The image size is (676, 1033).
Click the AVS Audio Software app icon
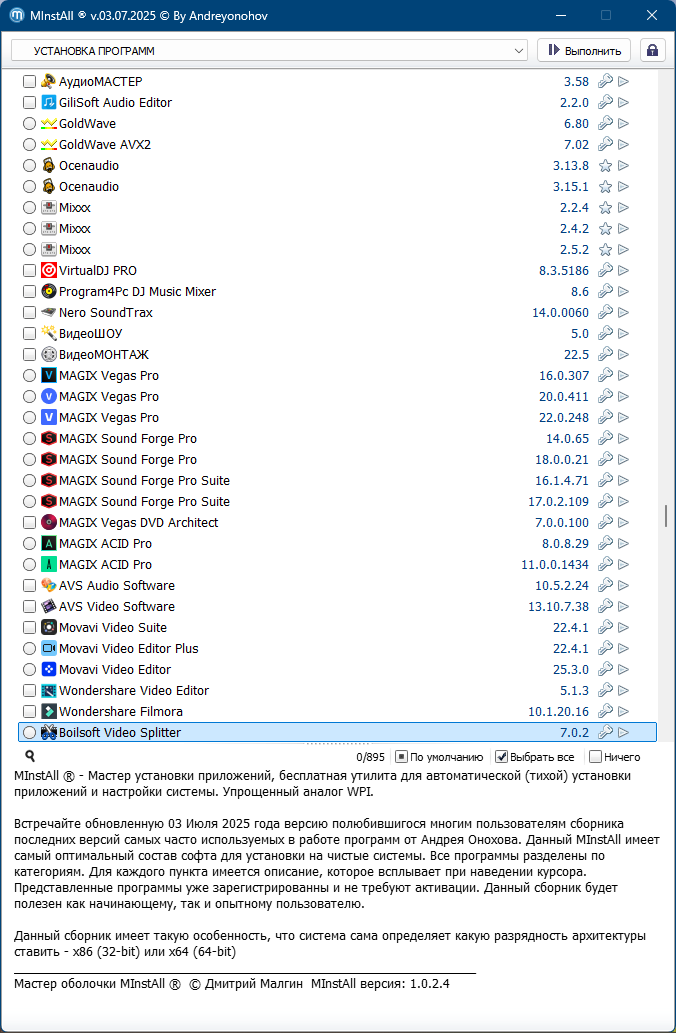tap(49, 586)
